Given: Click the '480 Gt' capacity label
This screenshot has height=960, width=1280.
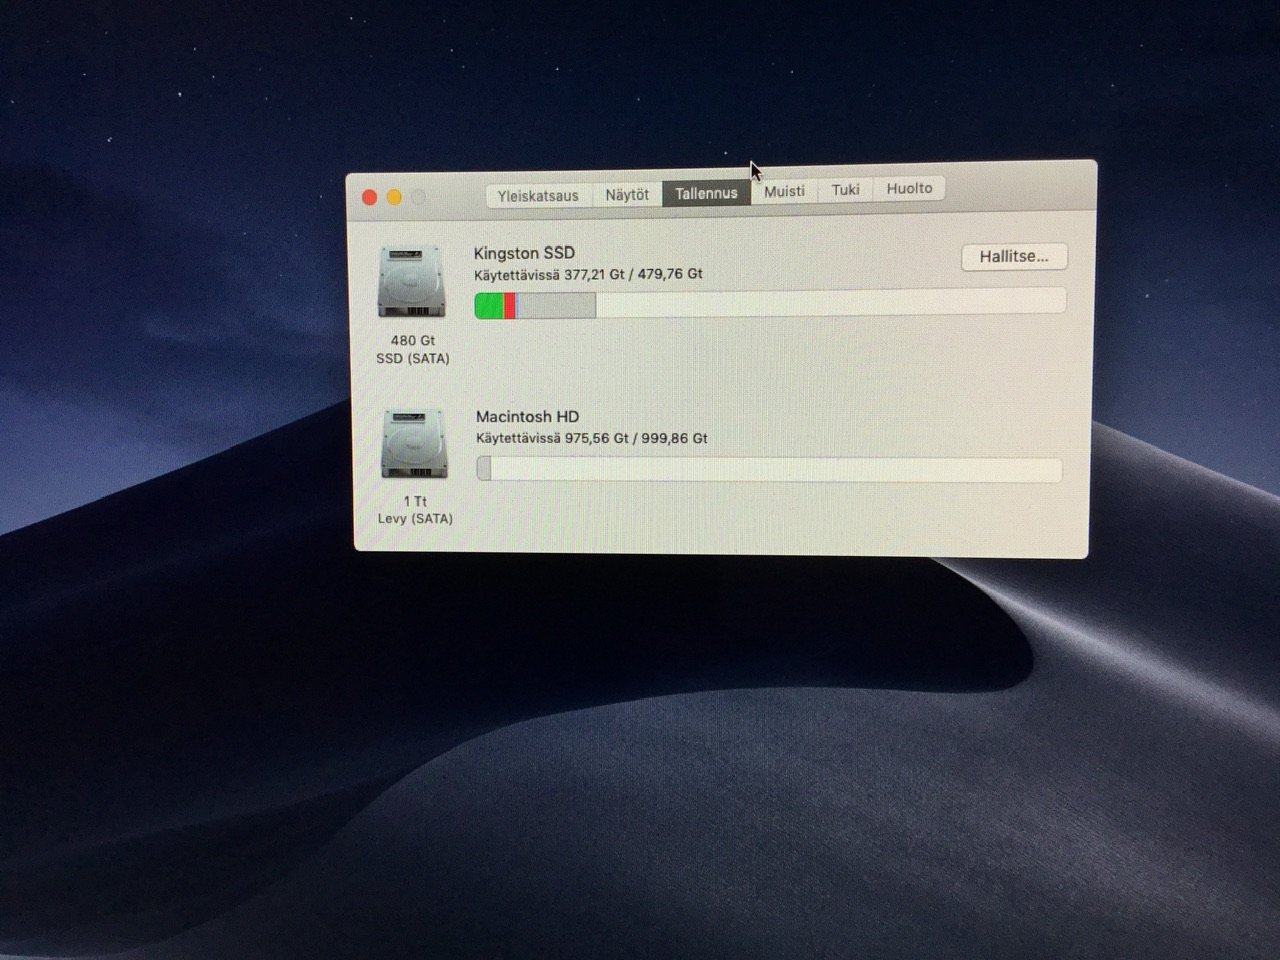Looking at the screenshot, I should (413, 341).
